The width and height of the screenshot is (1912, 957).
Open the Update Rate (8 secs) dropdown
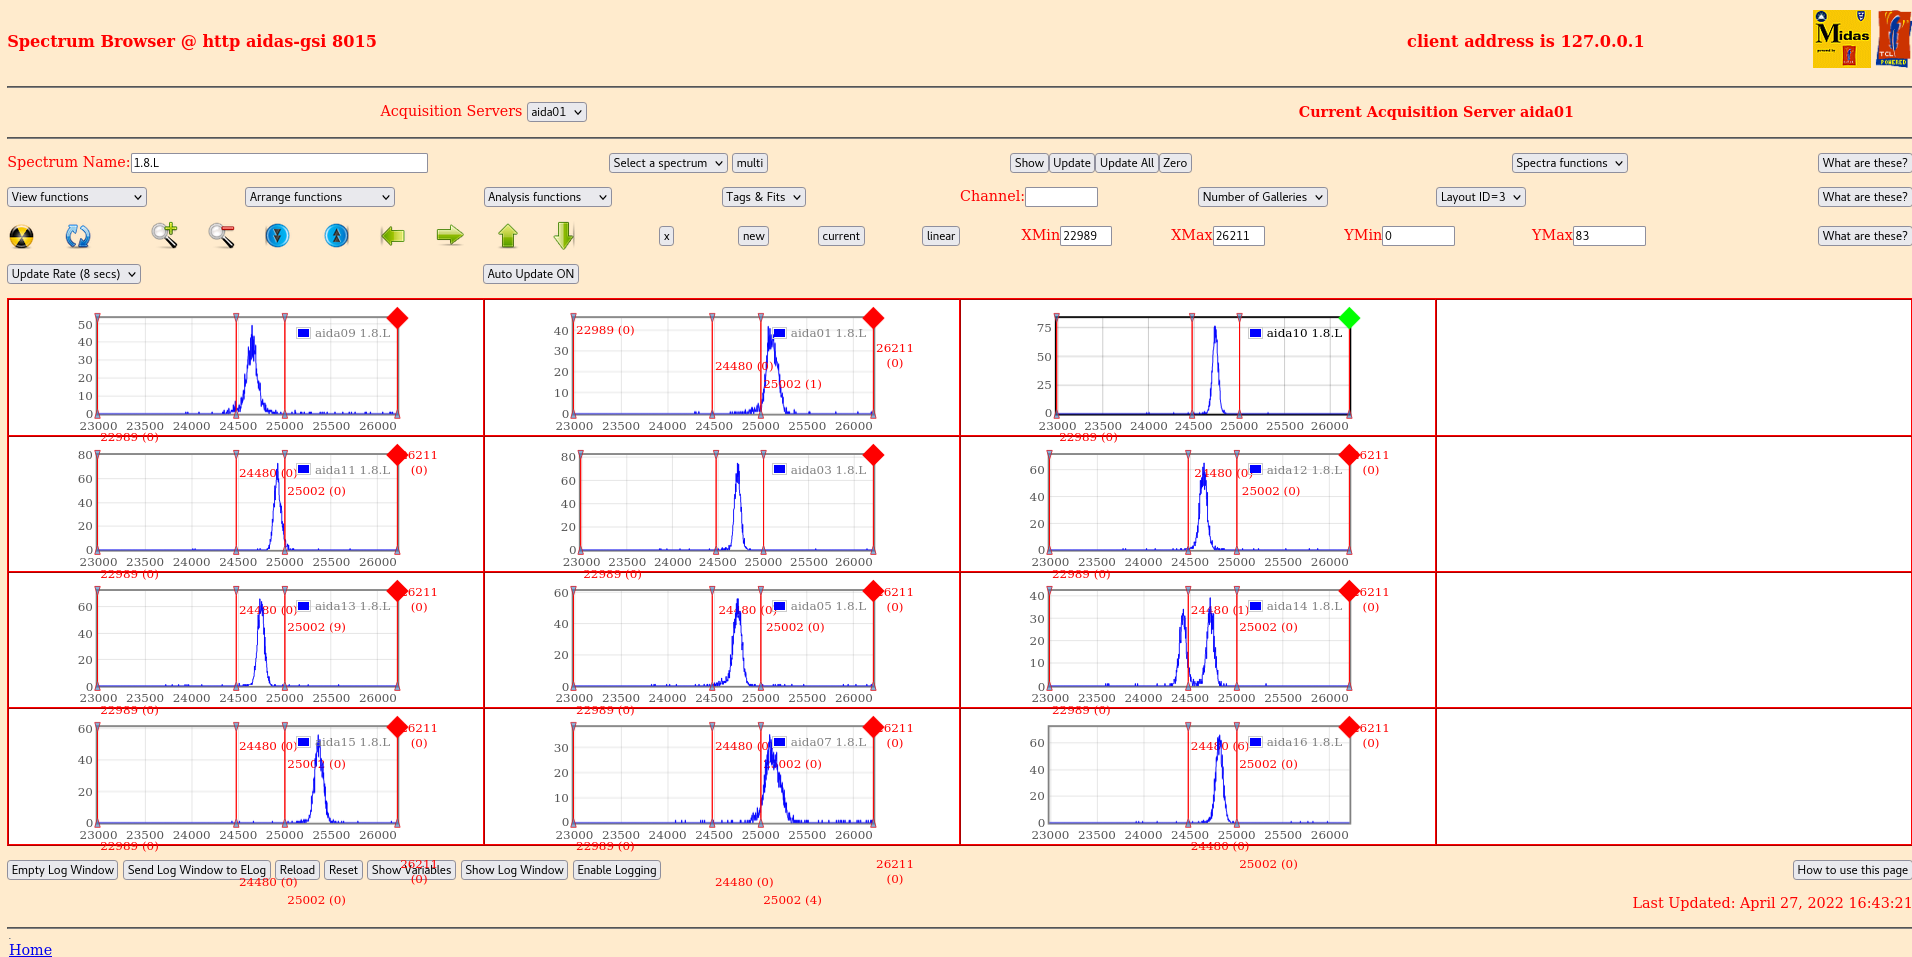coord(74,274)
